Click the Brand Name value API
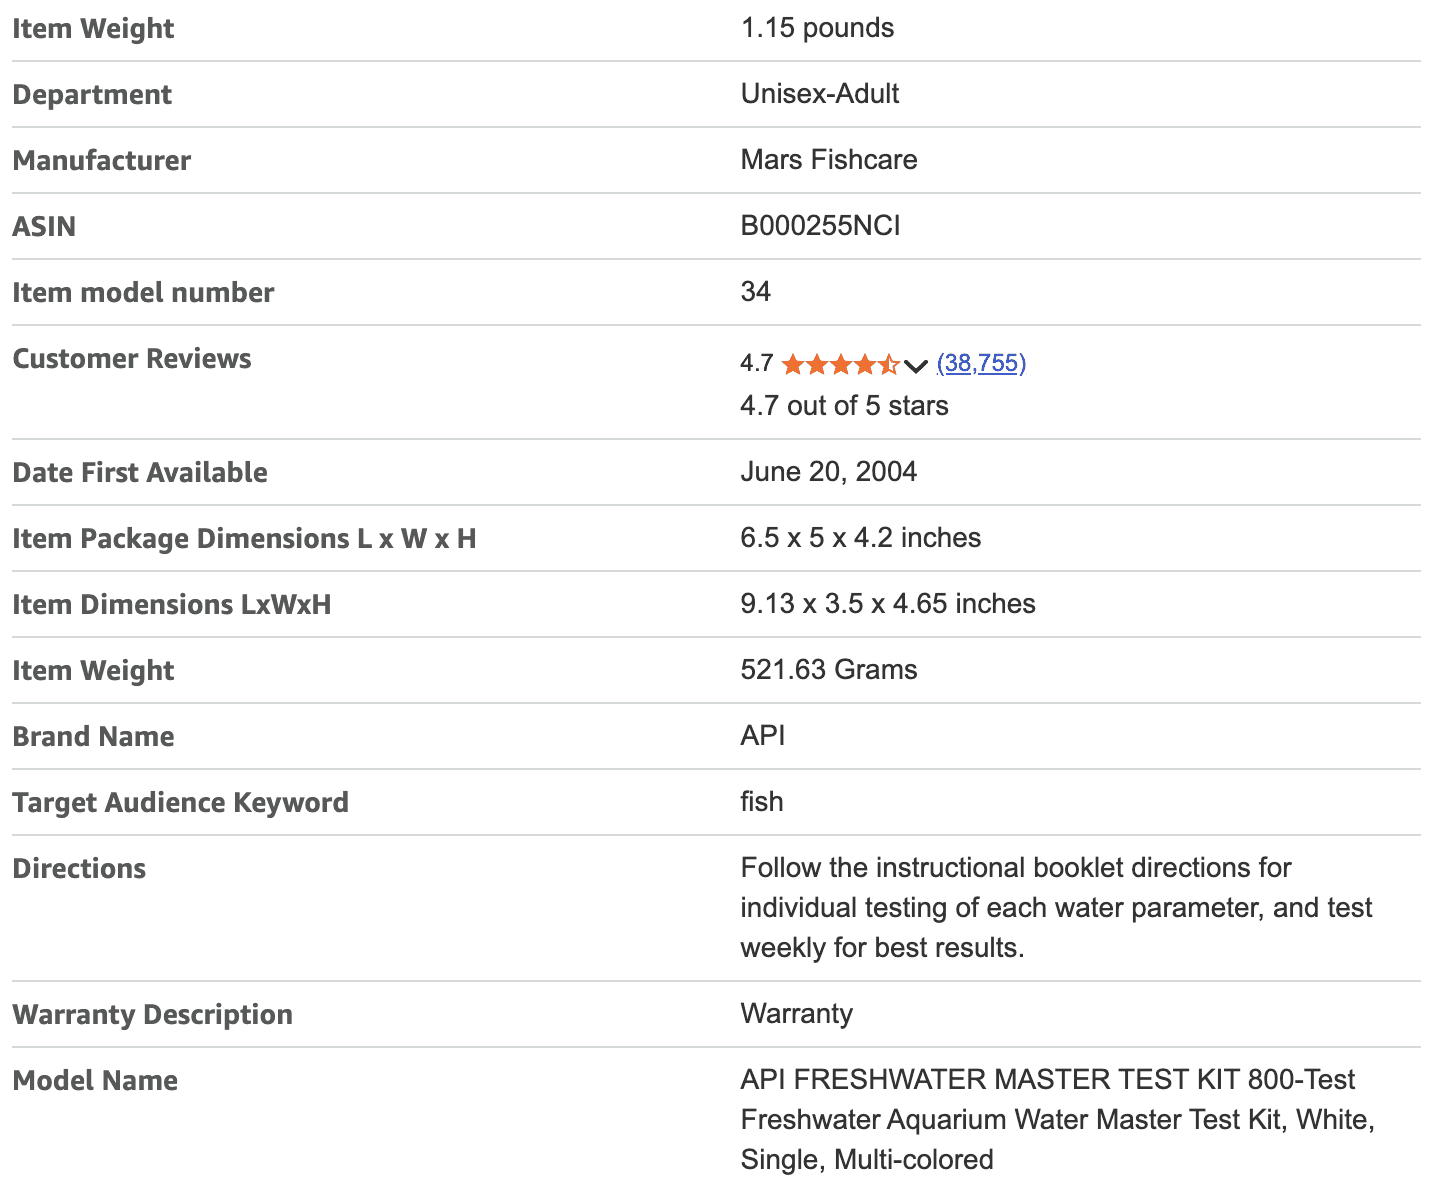The width and height of the screenshot is (1434, 1190). pos(762,736)
